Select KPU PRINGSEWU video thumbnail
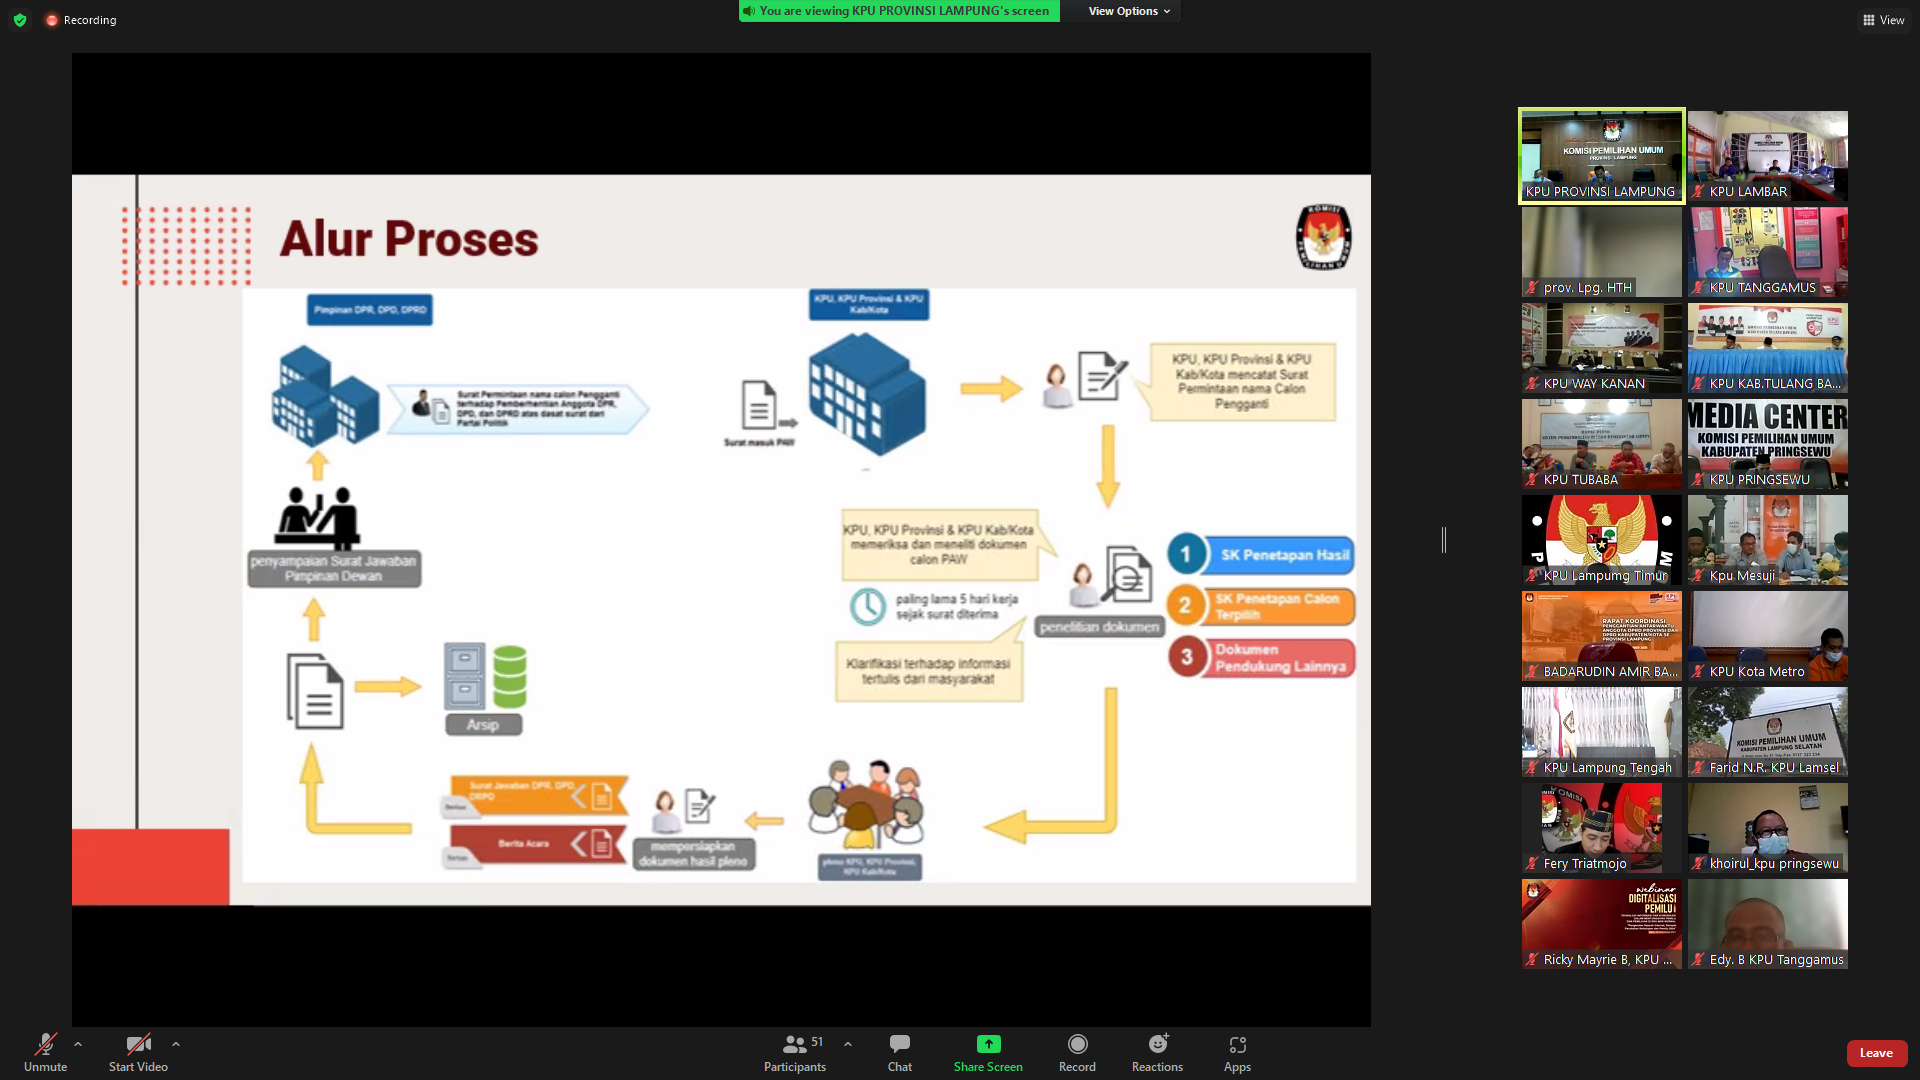1920x1080 pixels. click(x=1767, y=444)
